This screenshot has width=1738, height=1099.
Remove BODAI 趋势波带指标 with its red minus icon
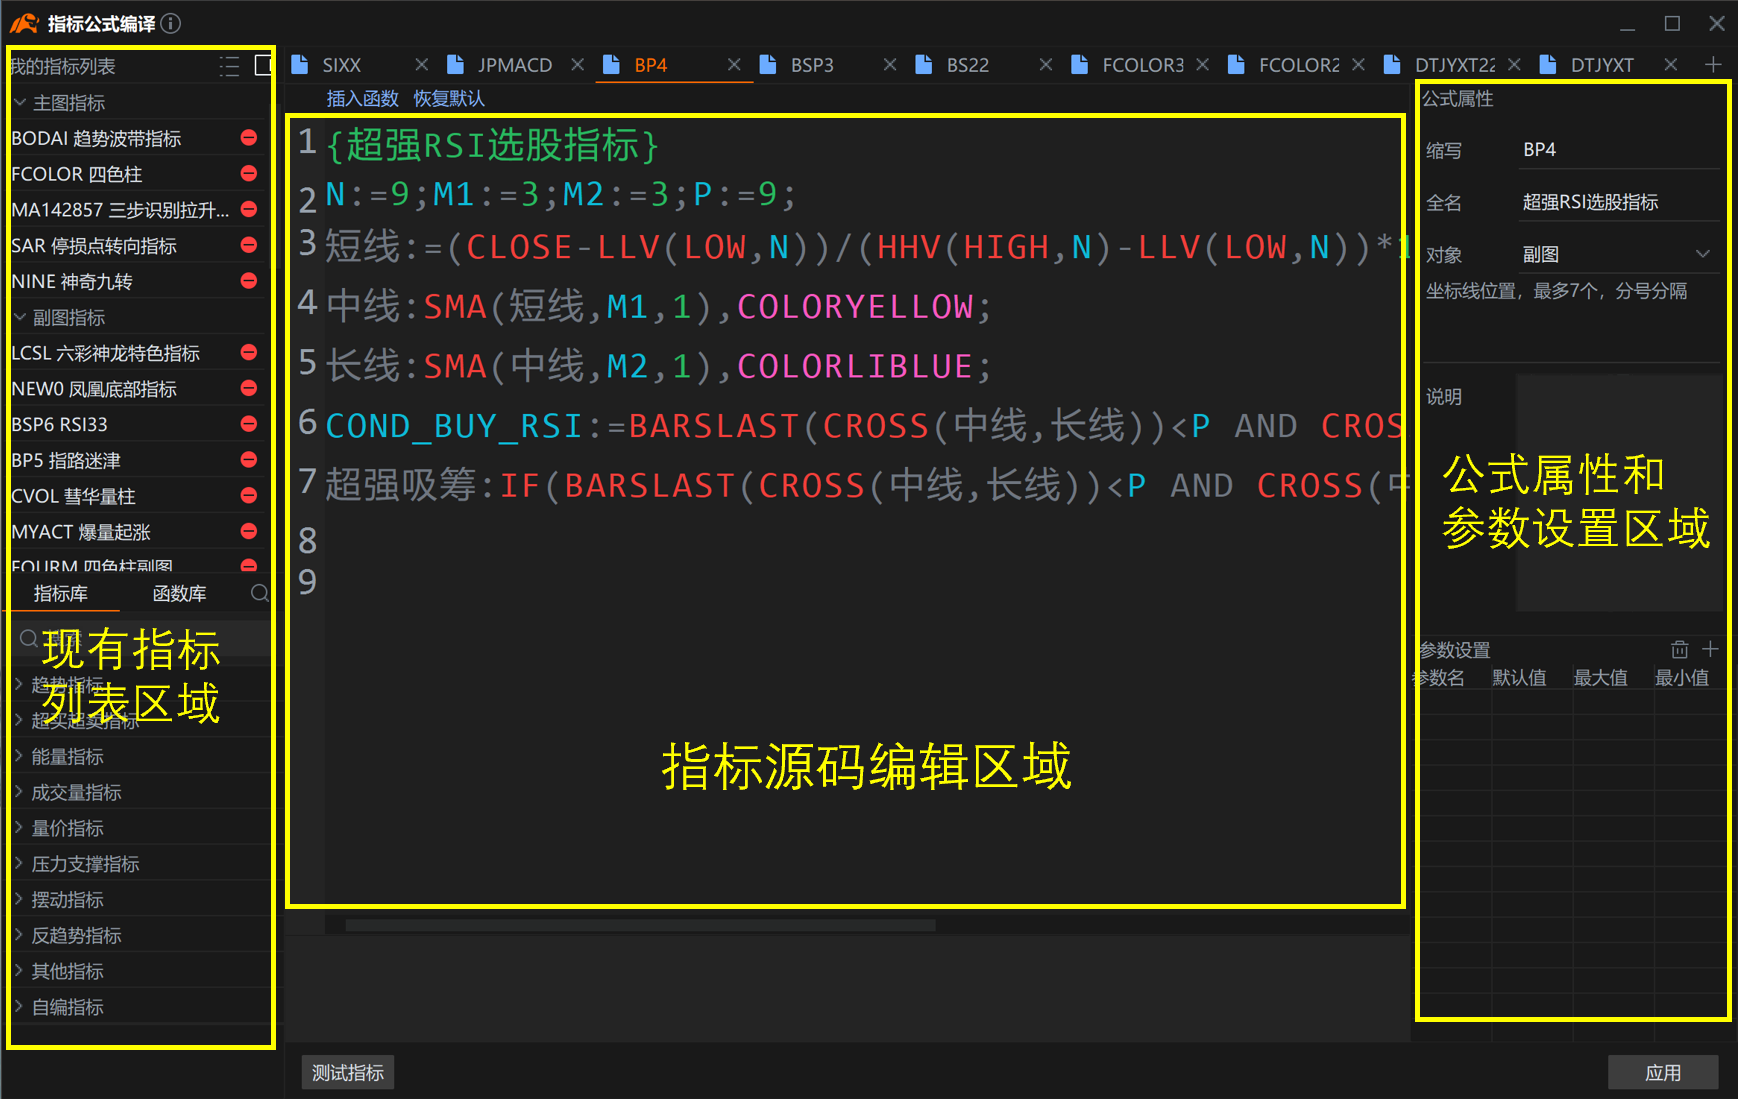[249, 138]
